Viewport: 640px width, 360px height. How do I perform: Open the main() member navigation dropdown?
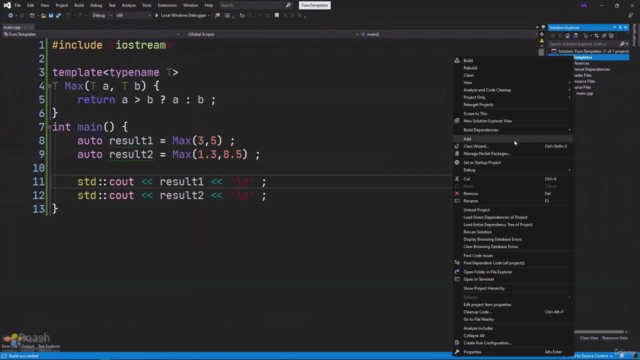point(449,34)
